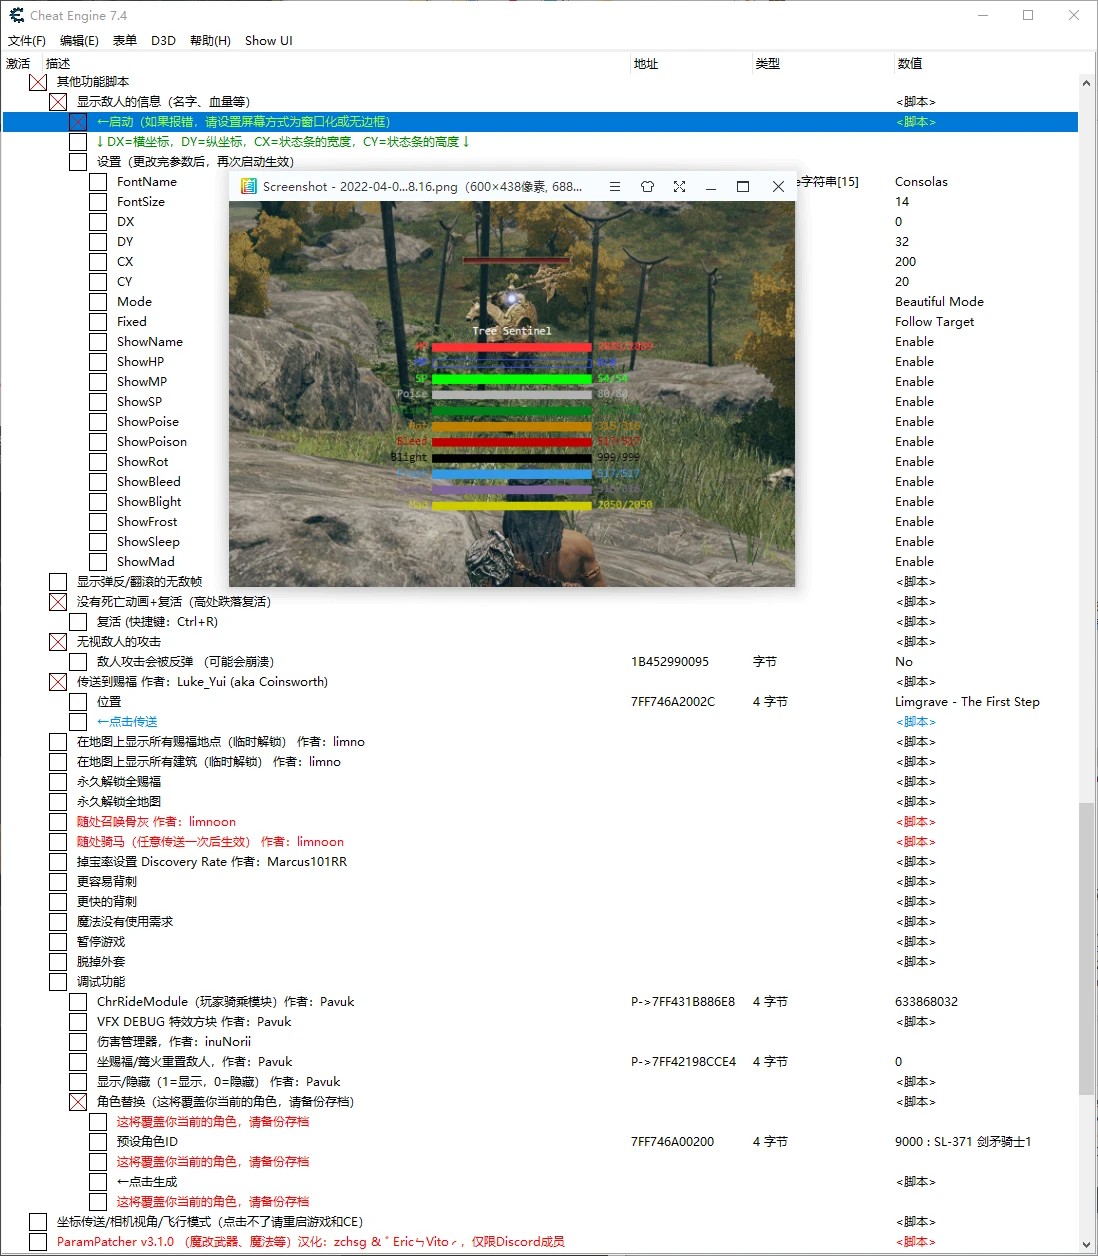This screenshot has width=1098, height=1256.
Task: Click the Tree Sentinel image in the viewer
Action: coord(512,394)
